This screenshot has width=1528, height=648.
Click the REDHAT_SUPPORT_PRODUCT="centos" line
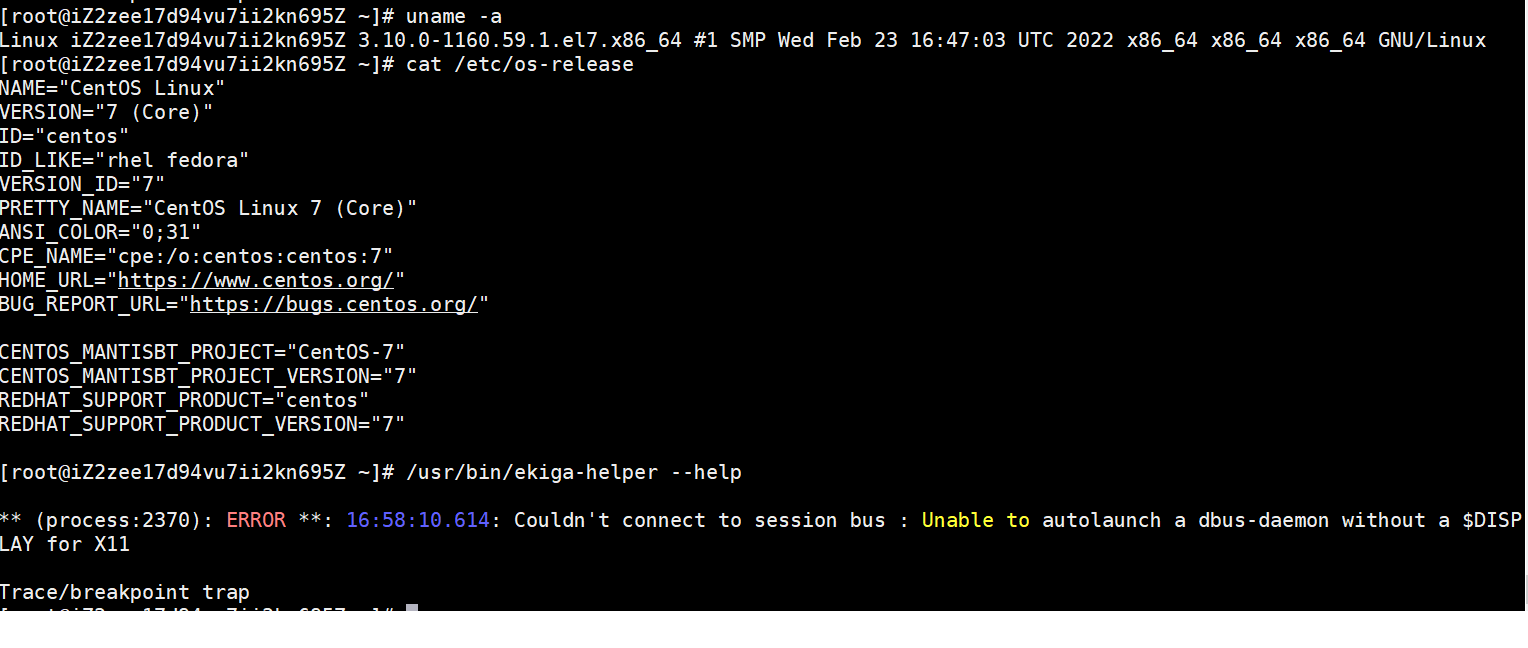184,400
